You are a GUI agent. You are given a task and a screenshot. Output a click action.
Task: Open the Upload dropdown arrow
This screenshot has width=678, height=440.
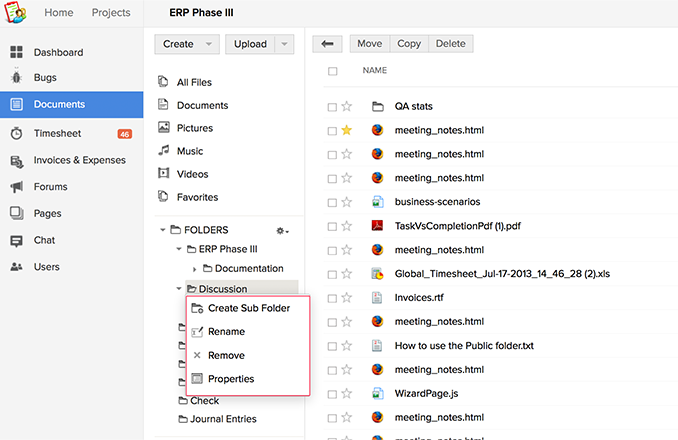[x=284, y=44]
